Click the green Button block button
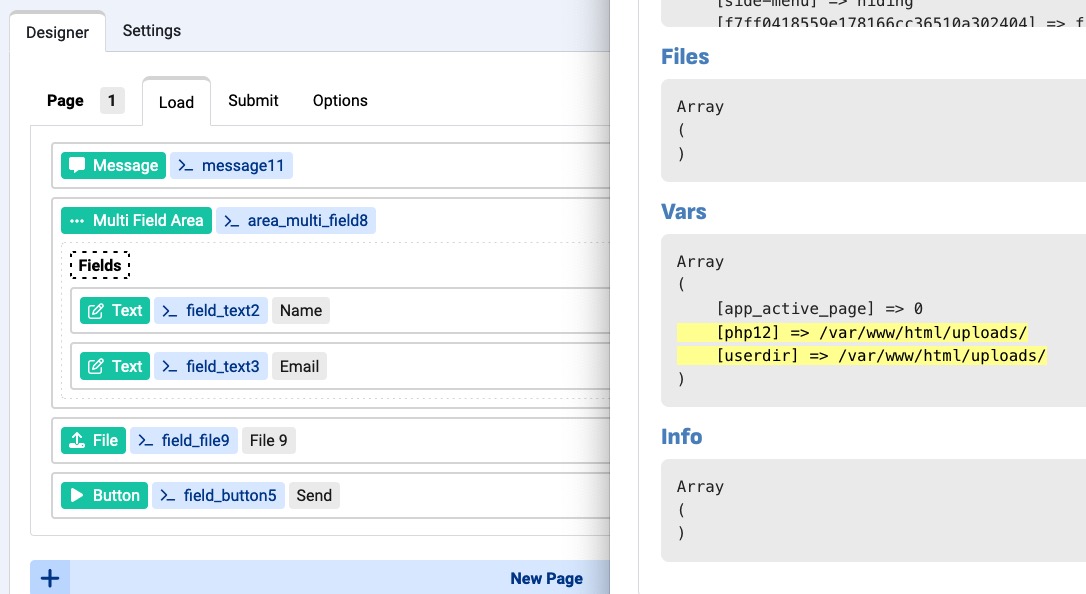Viewport: 1086px width, 594px height. pyautogui.click(x=105, y=495)
